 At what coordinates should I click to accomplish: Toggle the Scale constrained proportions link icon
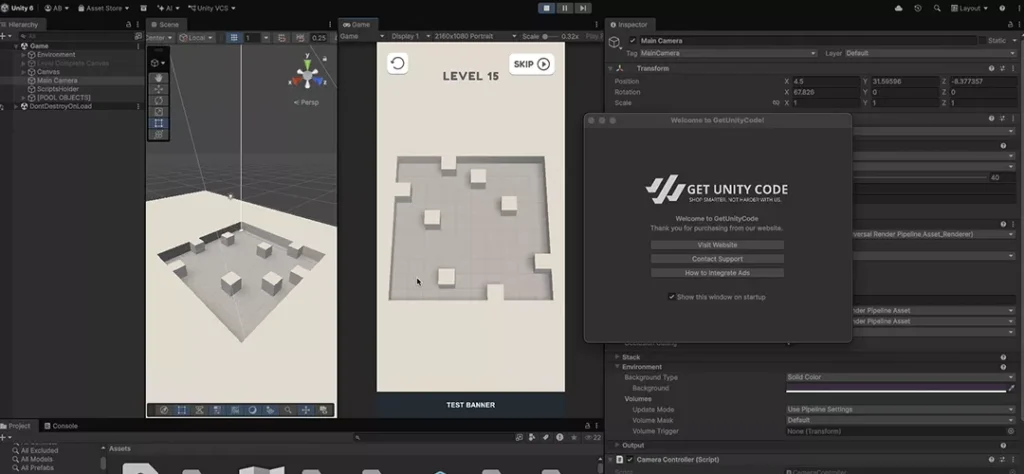(x=776, y=103)
